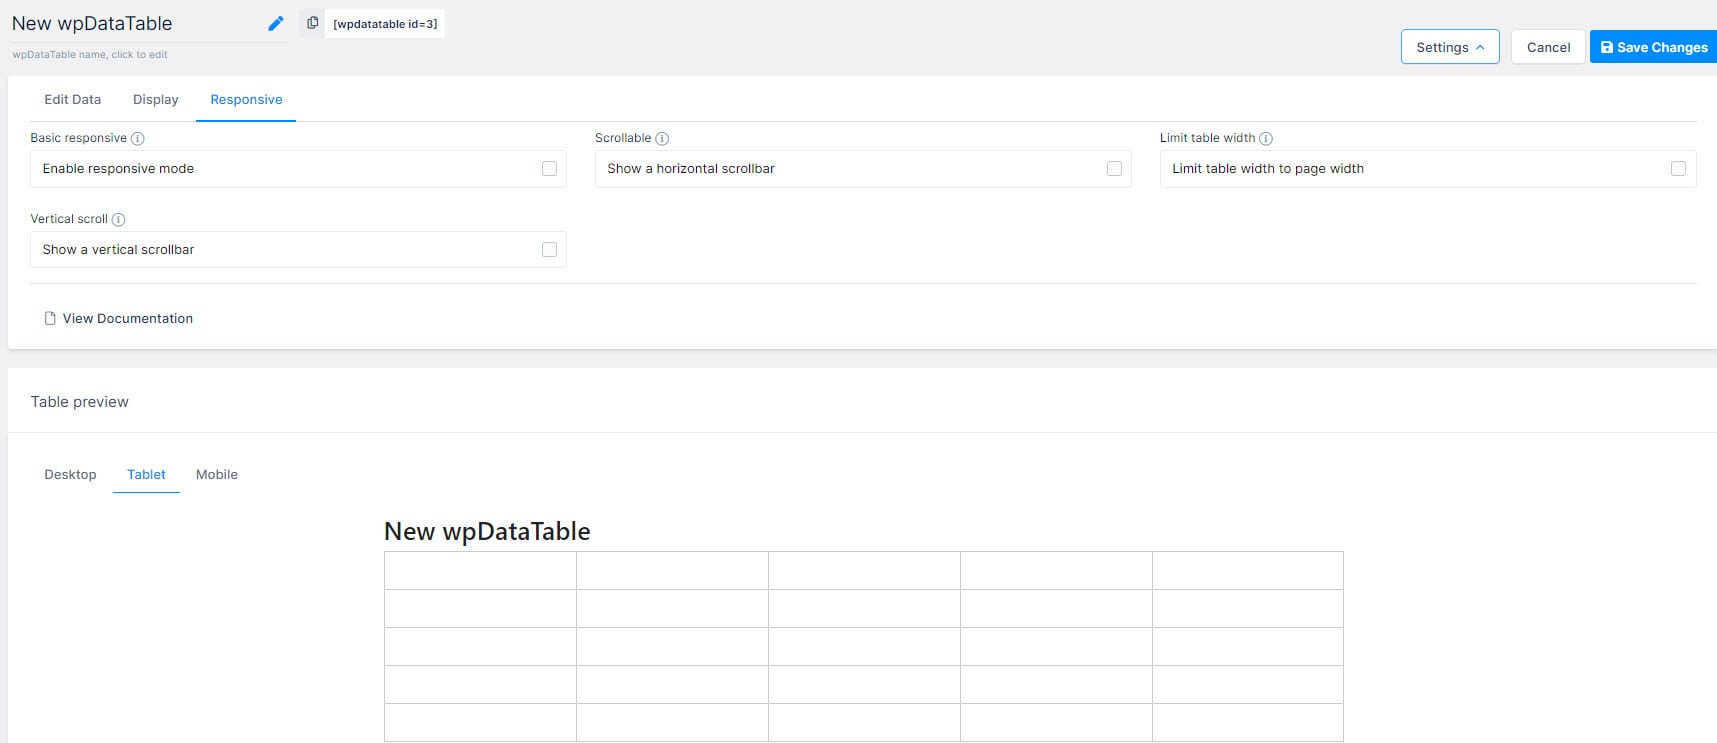Click the Table preview heading

point(80,402)
